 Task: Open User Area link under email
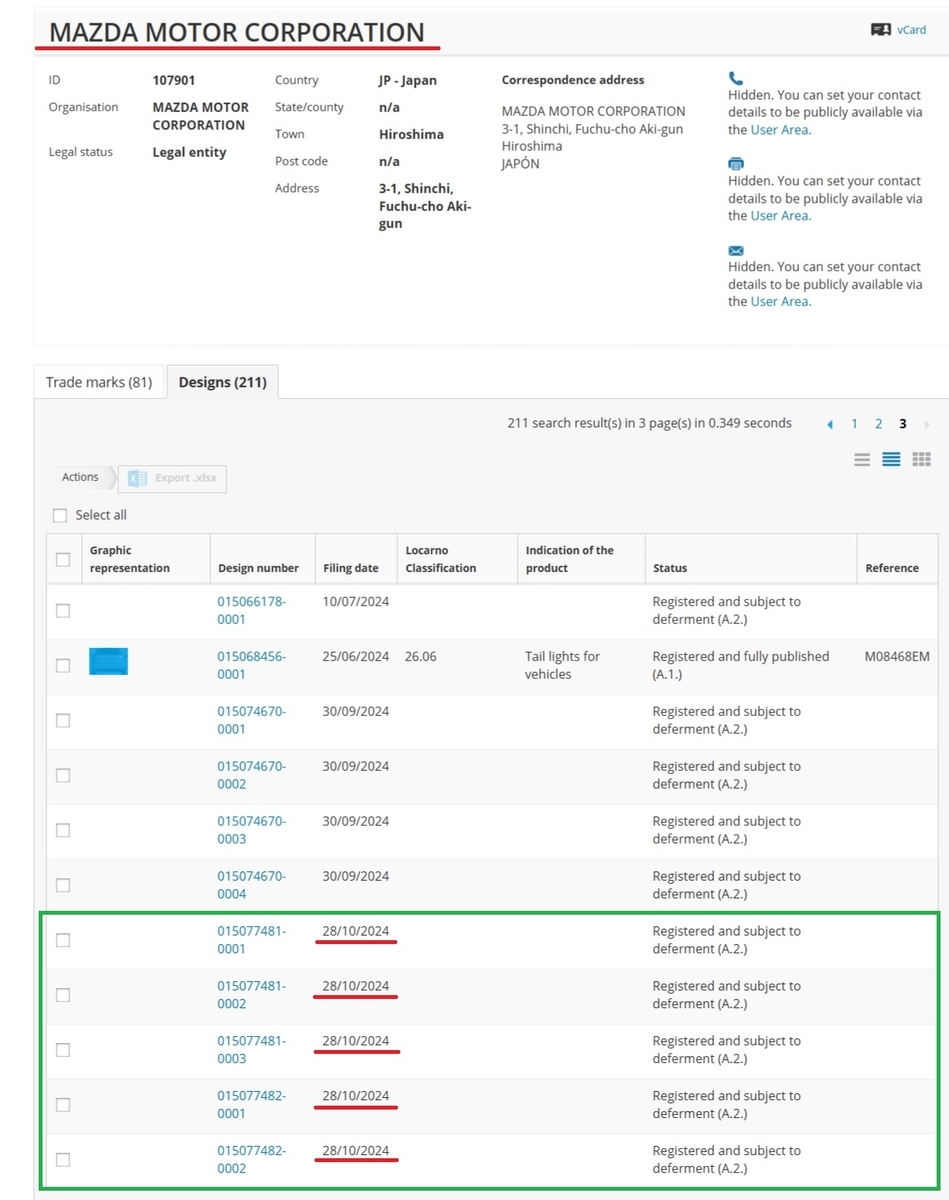[780, 302]
